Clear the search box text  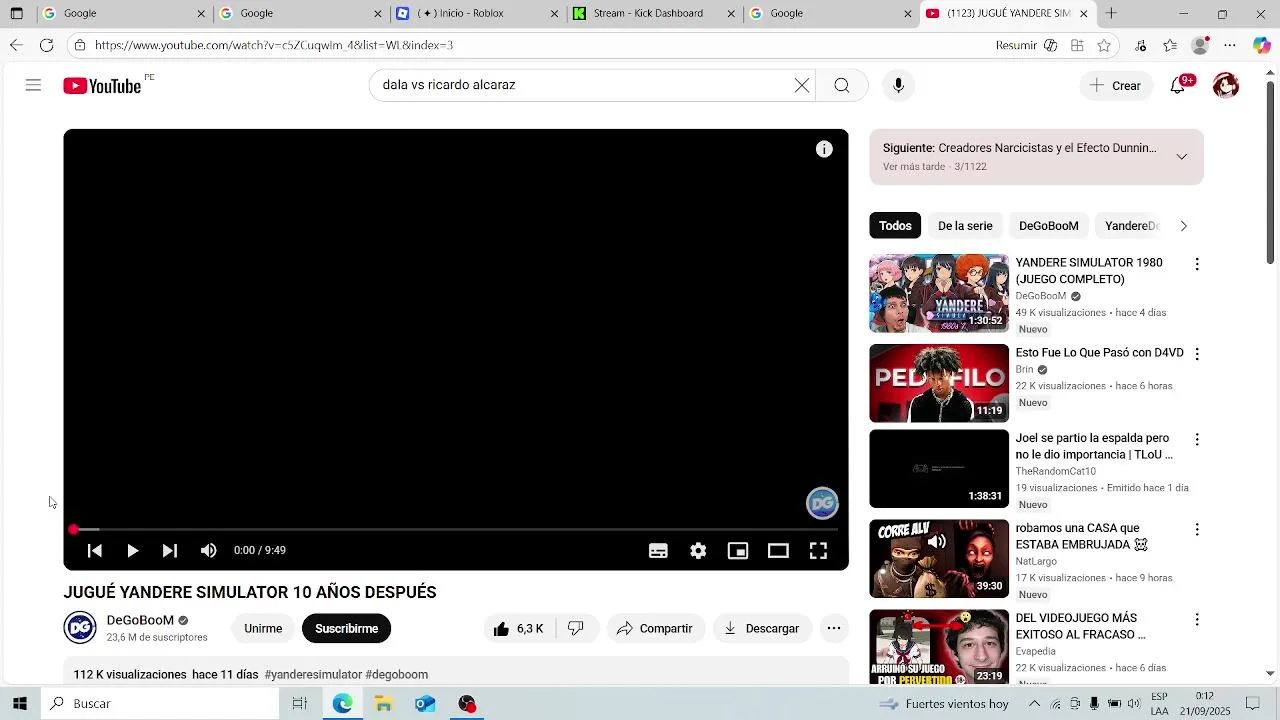pos(802,85)
